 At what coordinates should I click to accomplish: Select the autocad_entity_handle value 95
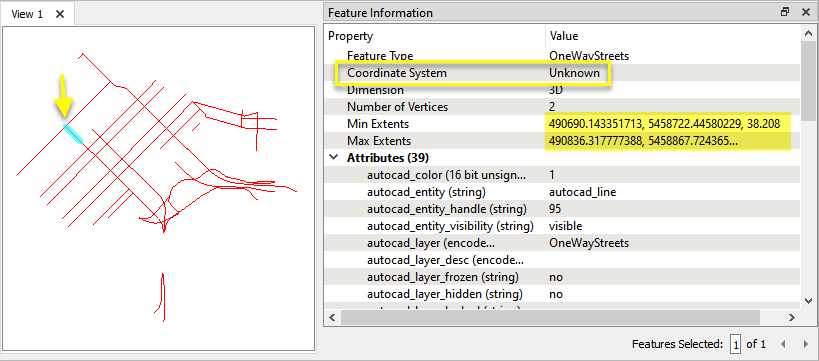555,209
